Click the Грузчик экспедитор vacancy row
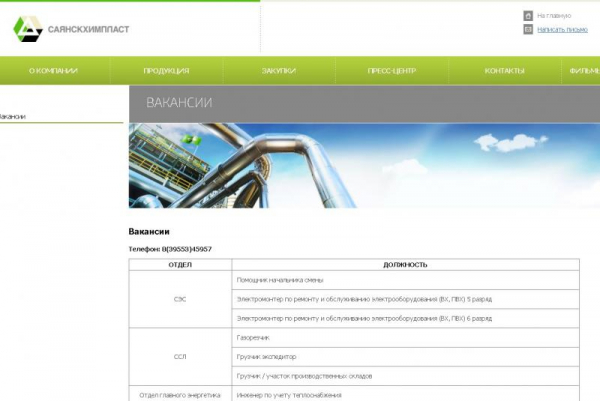The image size is (600, 401). (x=266, y=356)
